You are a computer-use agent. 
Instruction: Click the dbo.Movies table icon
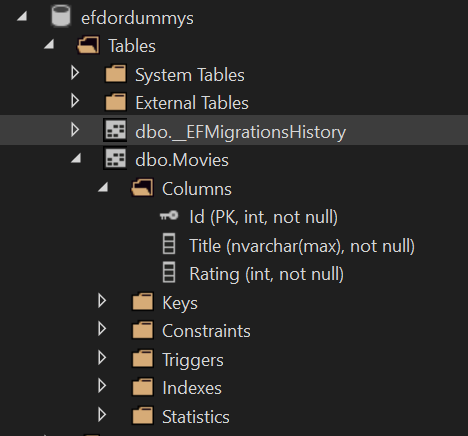115,158
